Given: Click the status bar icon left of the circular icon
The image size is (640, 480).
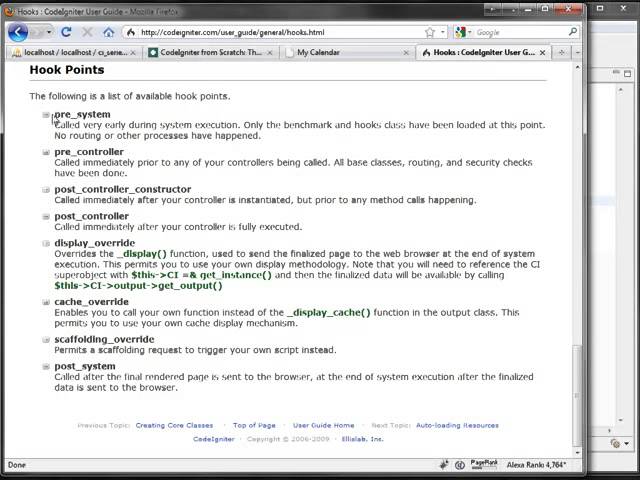Looking at the screenshot, I should (444, 464).
